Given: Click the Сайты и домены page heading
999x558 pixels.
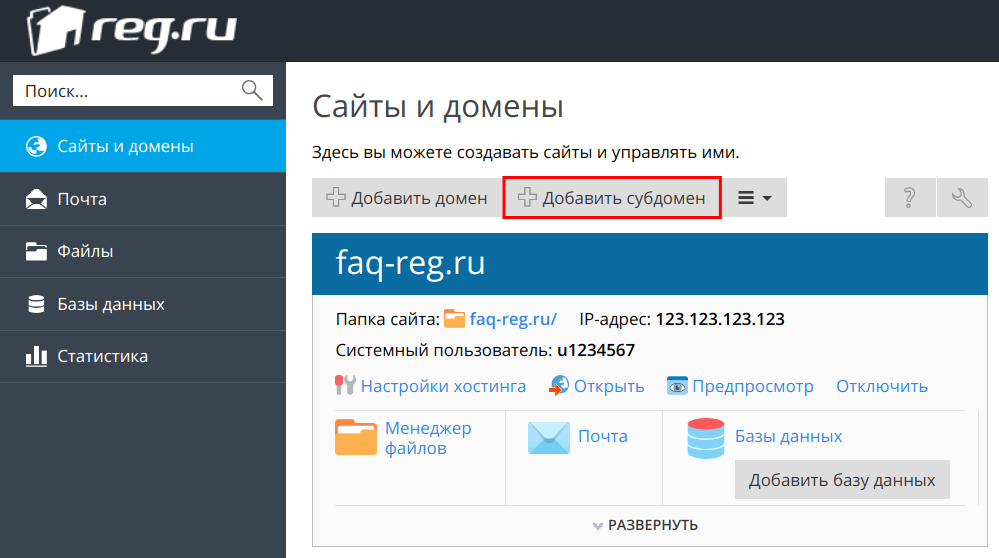Looking at the screenshot, I should point(438,106).
